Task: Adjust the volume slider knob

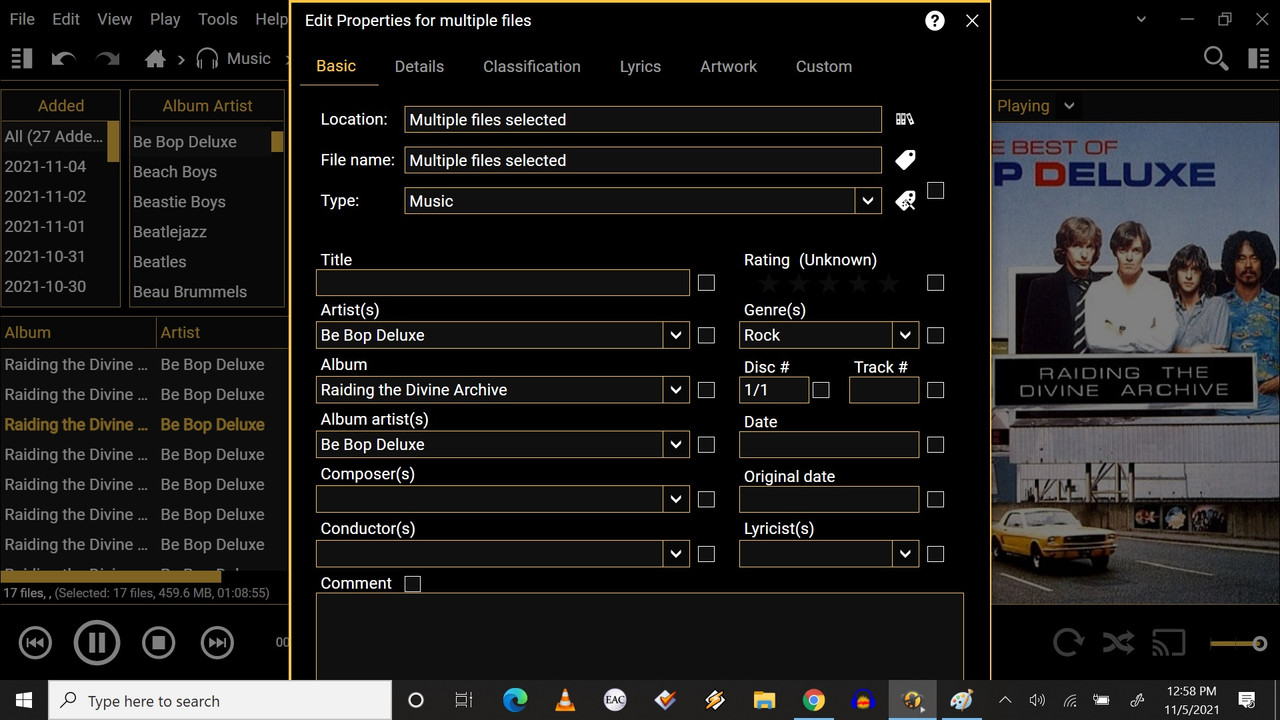Action: point(1259,644)
